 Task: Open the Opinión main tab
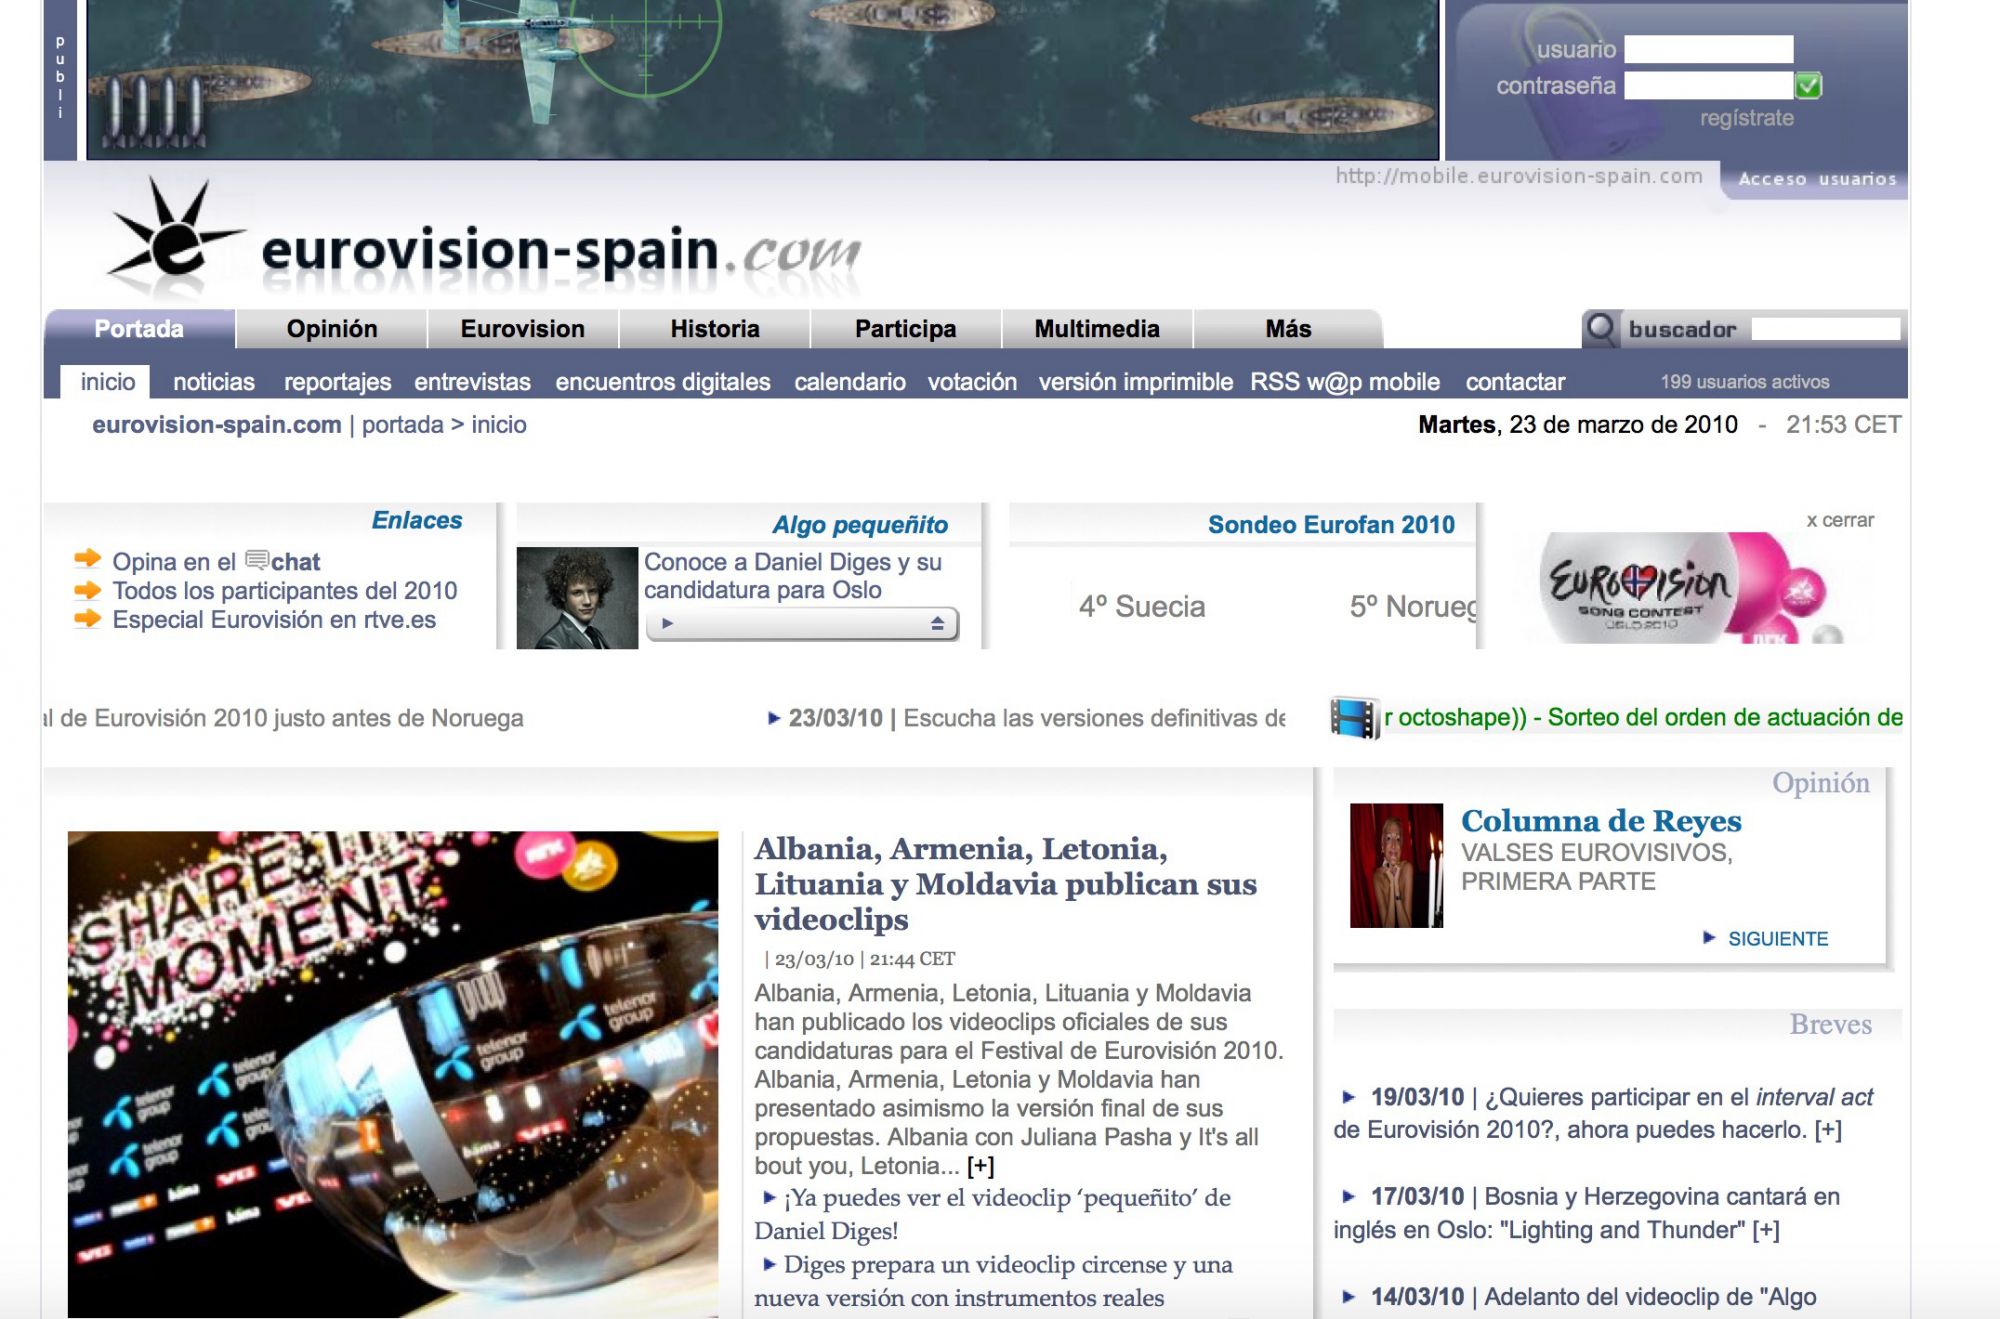(332, 329)
